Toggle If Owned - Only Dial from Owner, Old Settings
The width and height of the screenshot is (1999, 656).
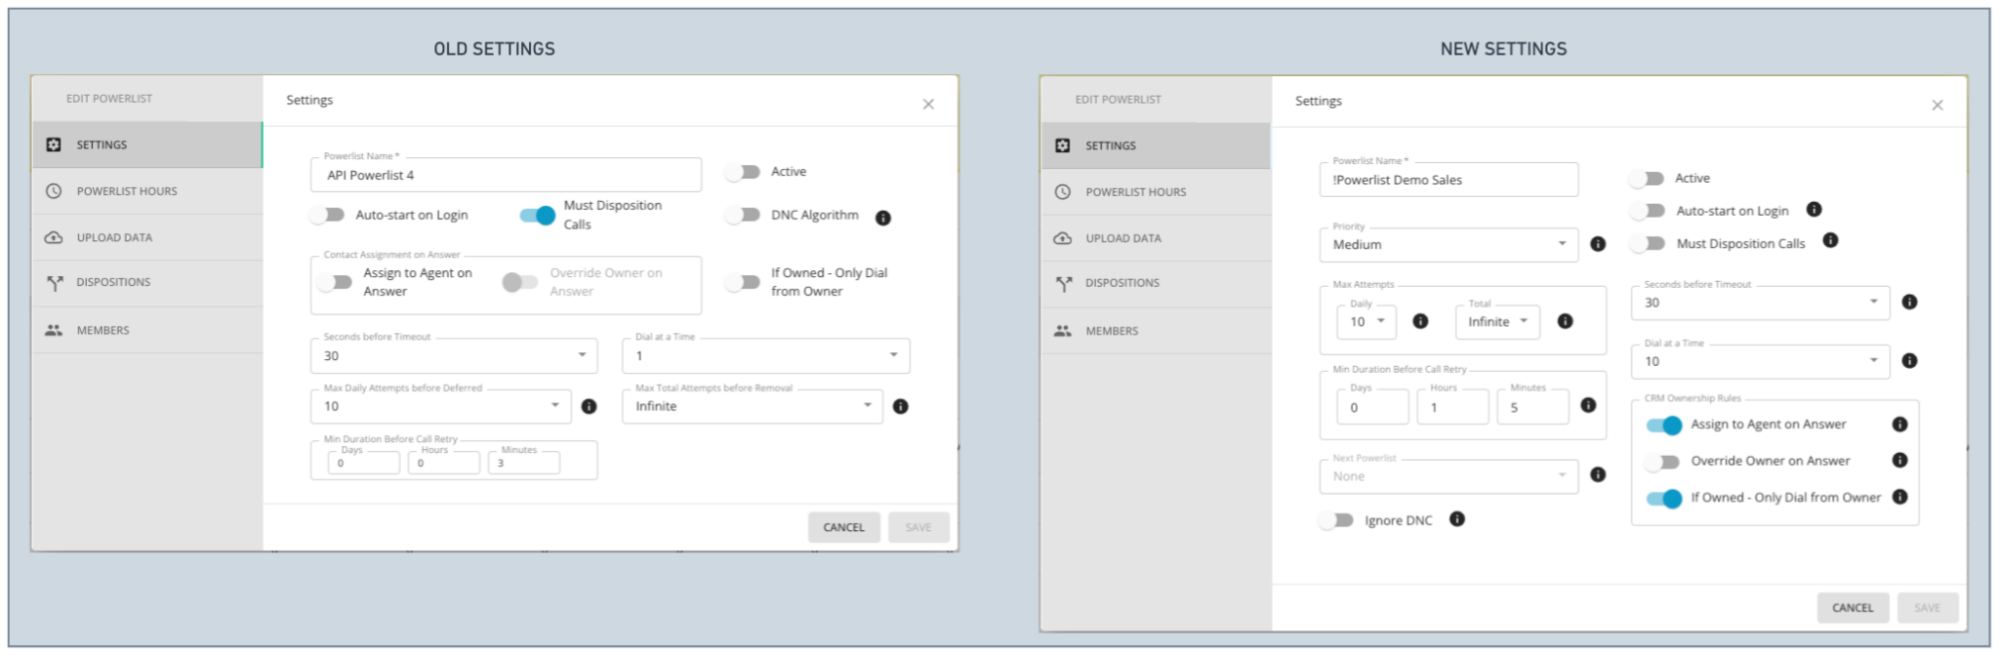coord(743,282)
